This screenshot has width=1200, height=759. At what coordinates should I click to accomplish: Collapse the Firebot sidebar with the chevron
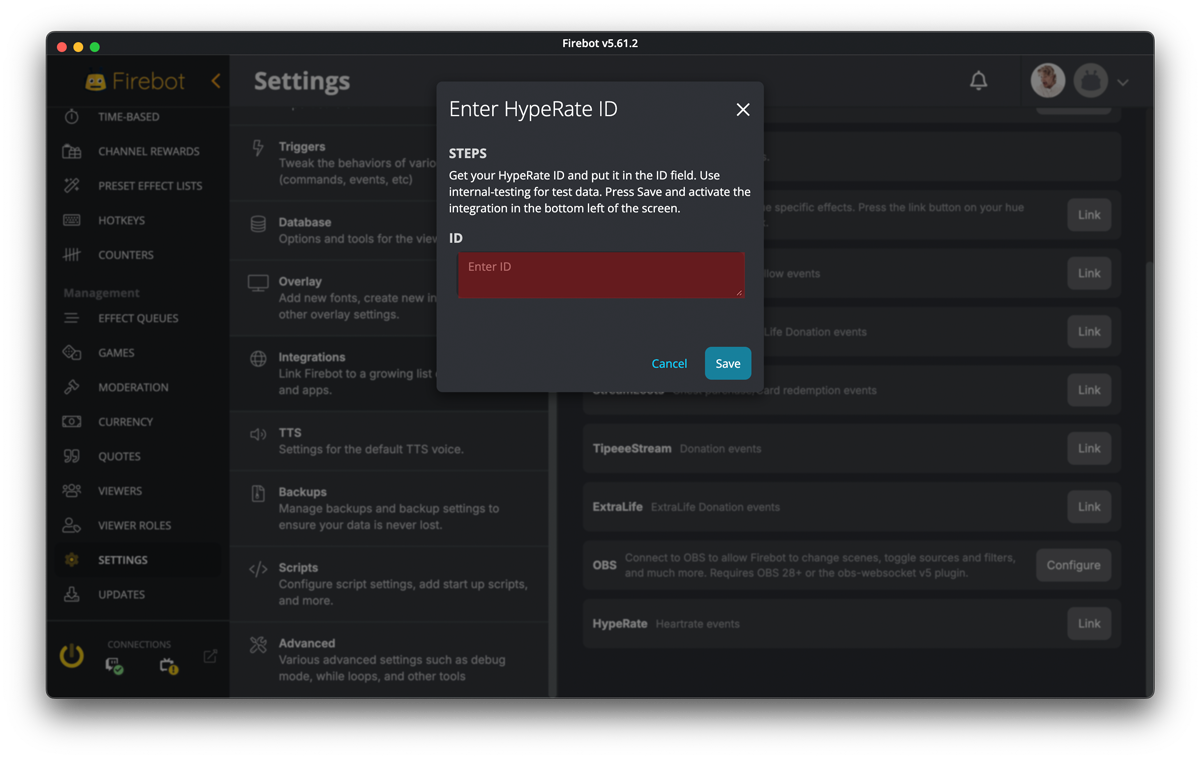click(x=216, y=81)
